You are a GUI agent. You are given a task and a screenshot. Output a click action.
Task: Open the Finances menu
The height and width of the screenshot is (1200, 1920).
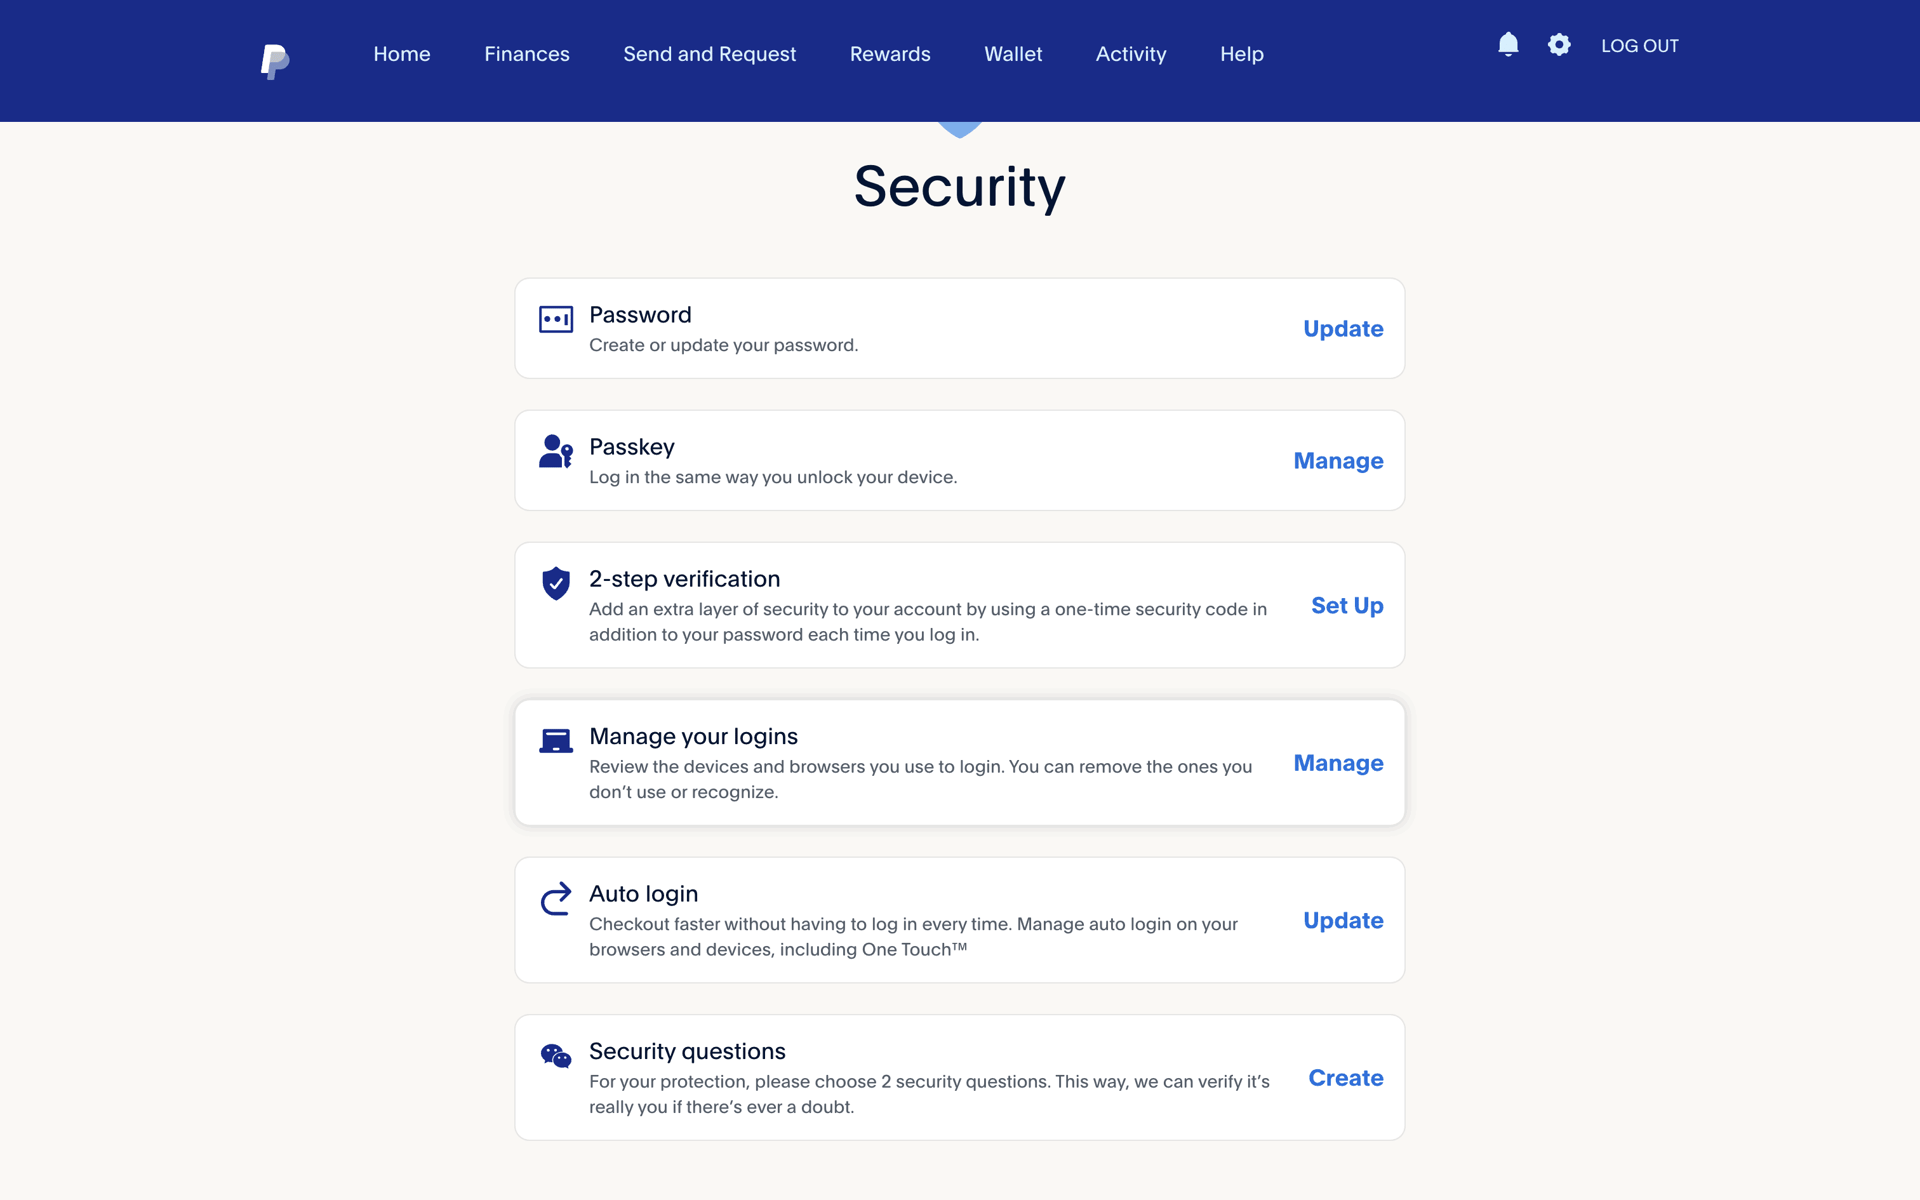527,54
